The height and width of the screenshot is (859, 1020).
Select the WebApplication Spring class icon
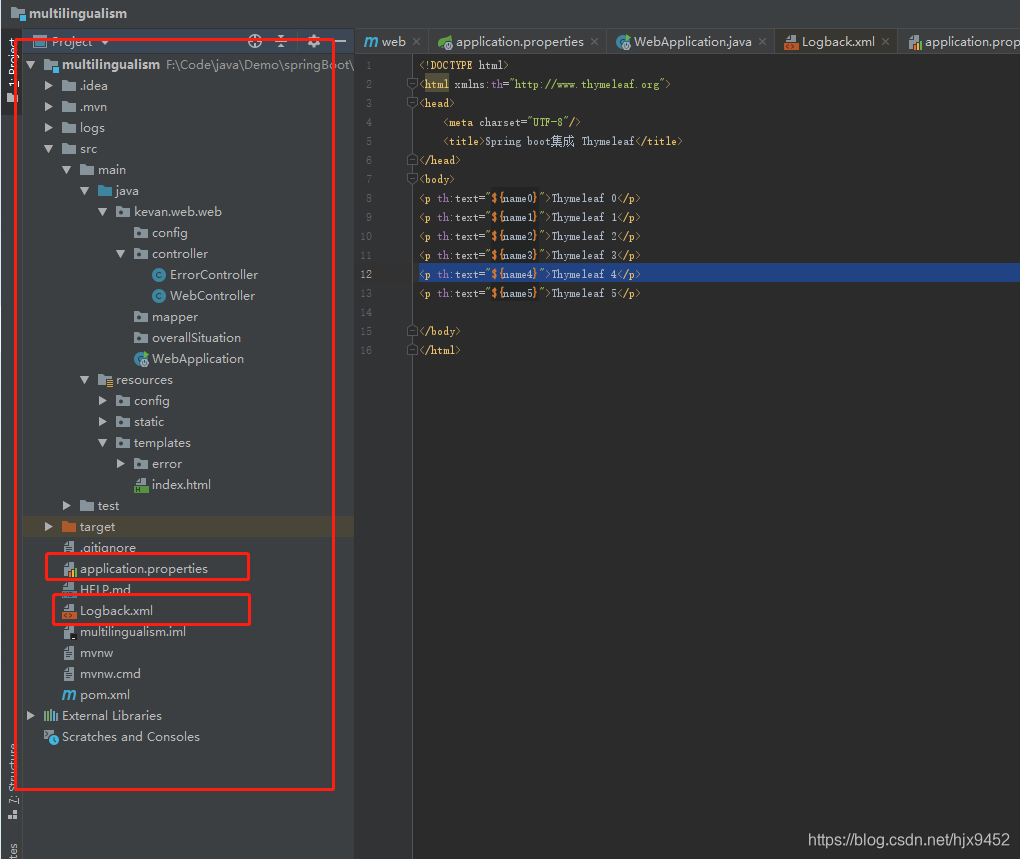[x=141, y=359]
